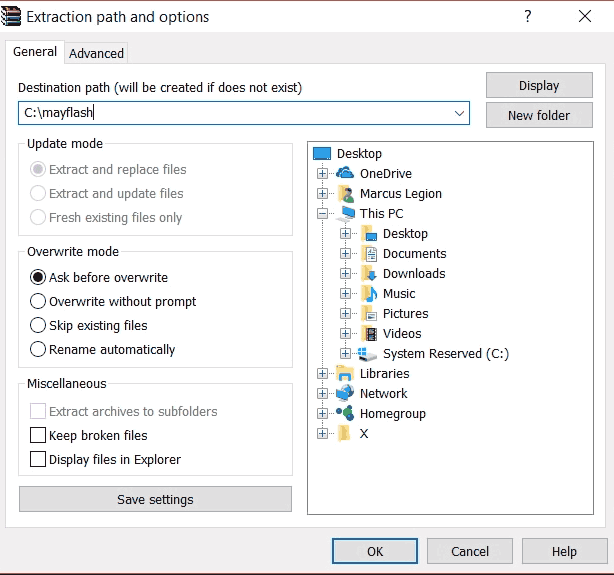
Task: Expand the Desktop node under This PC
Action: (345, 233)
